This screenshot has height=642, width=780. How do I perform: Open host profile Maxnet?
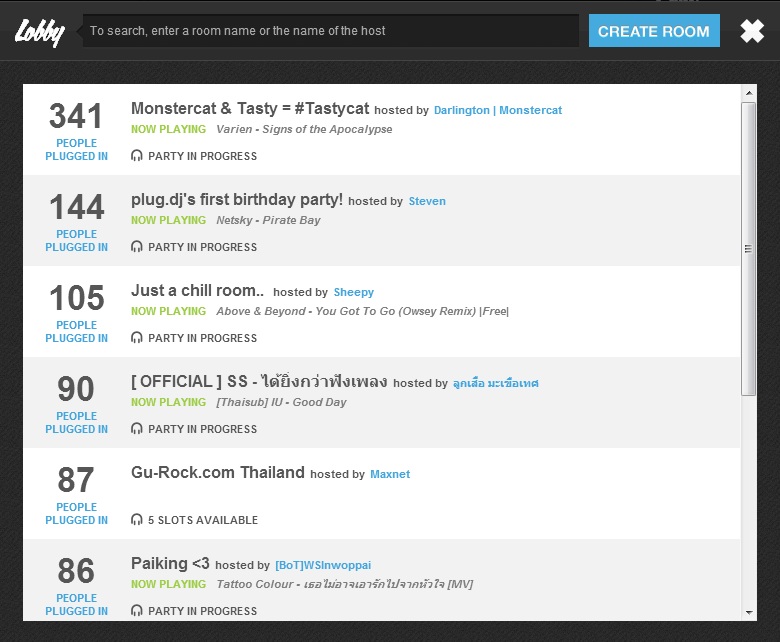[390, 474]
